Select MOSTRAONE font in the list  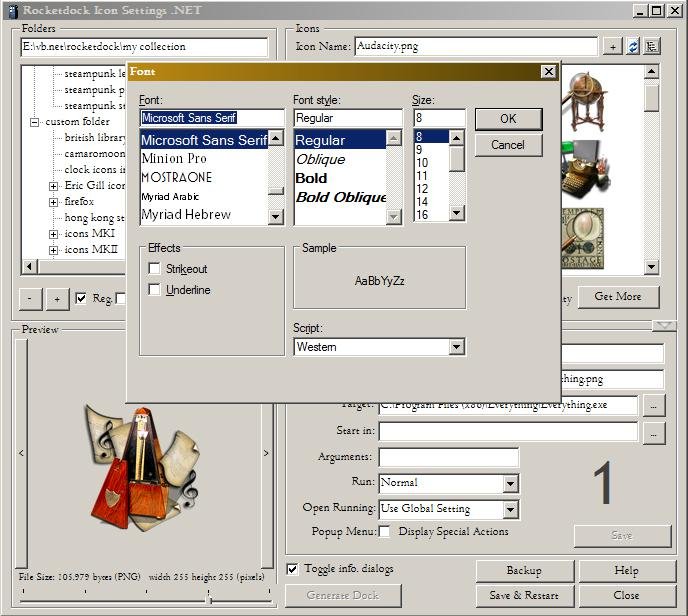click(204, 177)
